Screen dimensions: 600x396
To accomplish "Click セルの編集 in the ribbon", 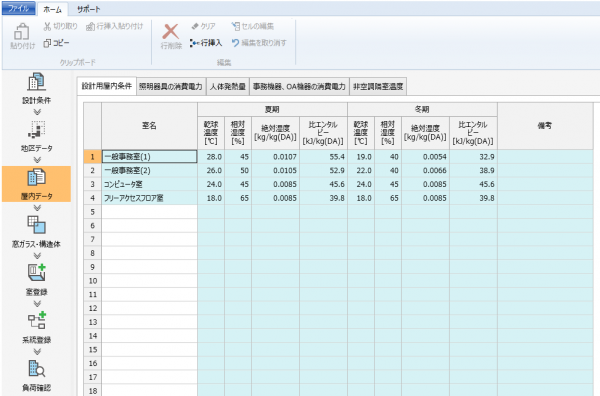I will coord(253,26).
